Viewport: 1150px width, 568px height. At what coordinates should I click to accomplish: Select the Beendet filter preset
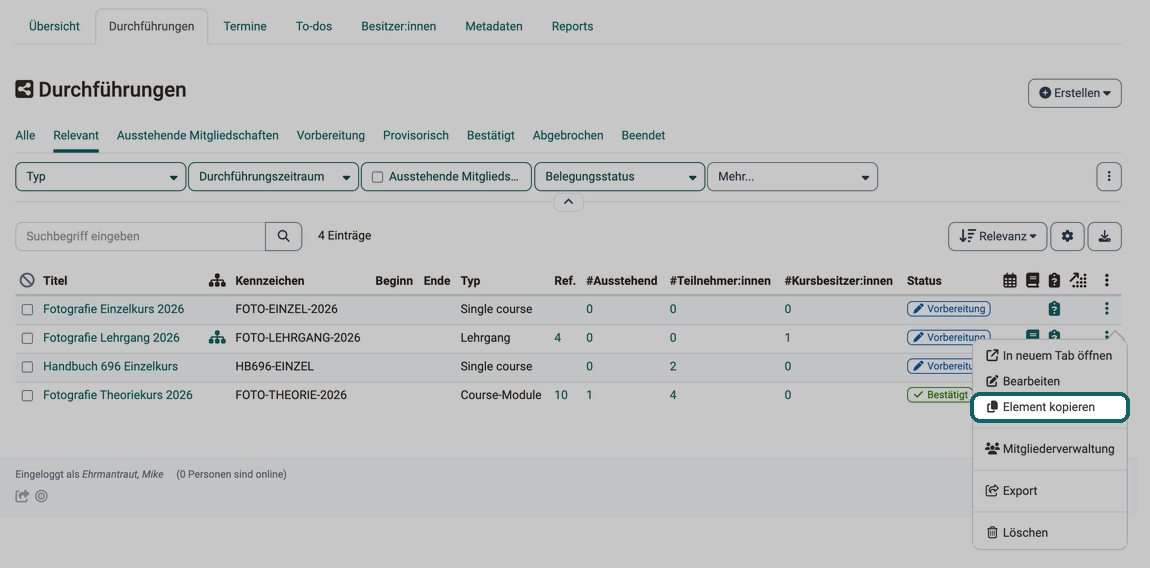click(x=643, y=136)
